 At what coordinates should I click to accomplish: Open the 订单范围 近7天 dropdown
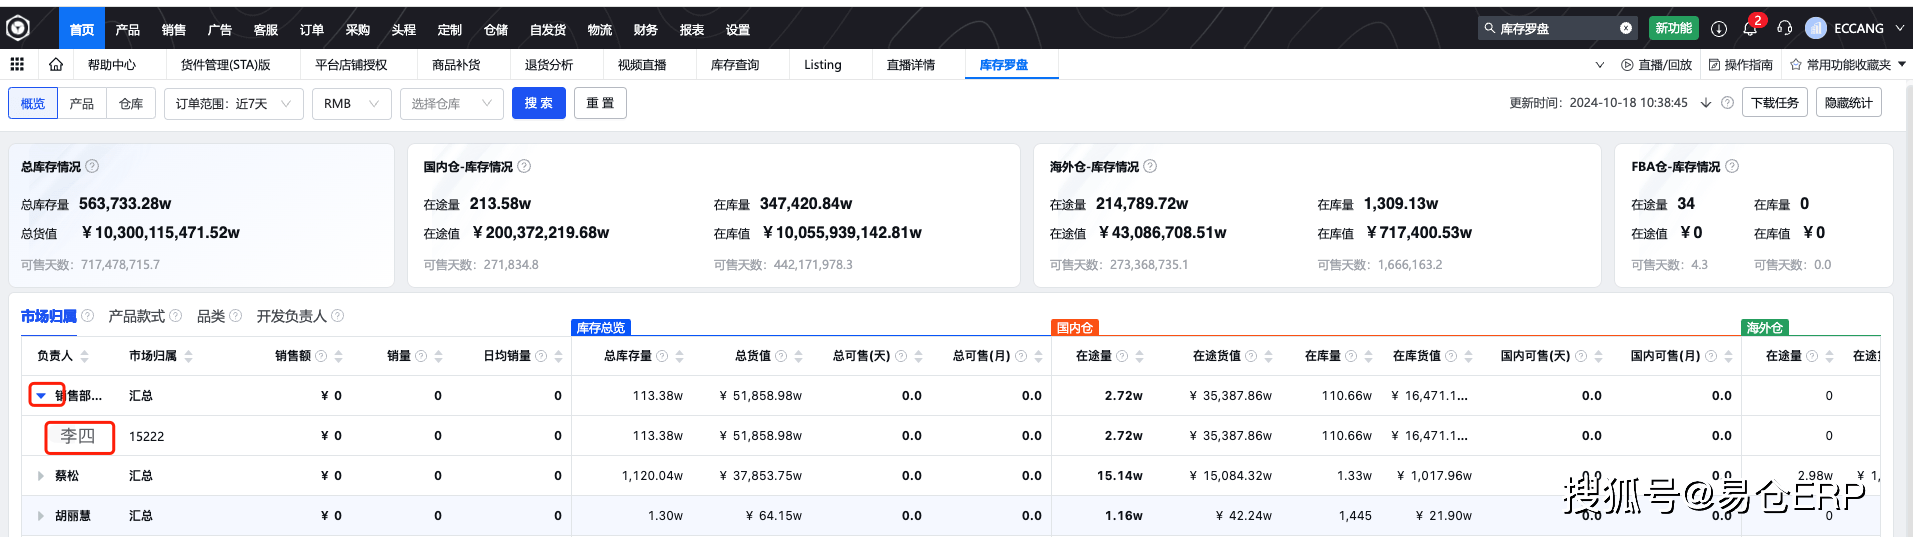[233, 104]
